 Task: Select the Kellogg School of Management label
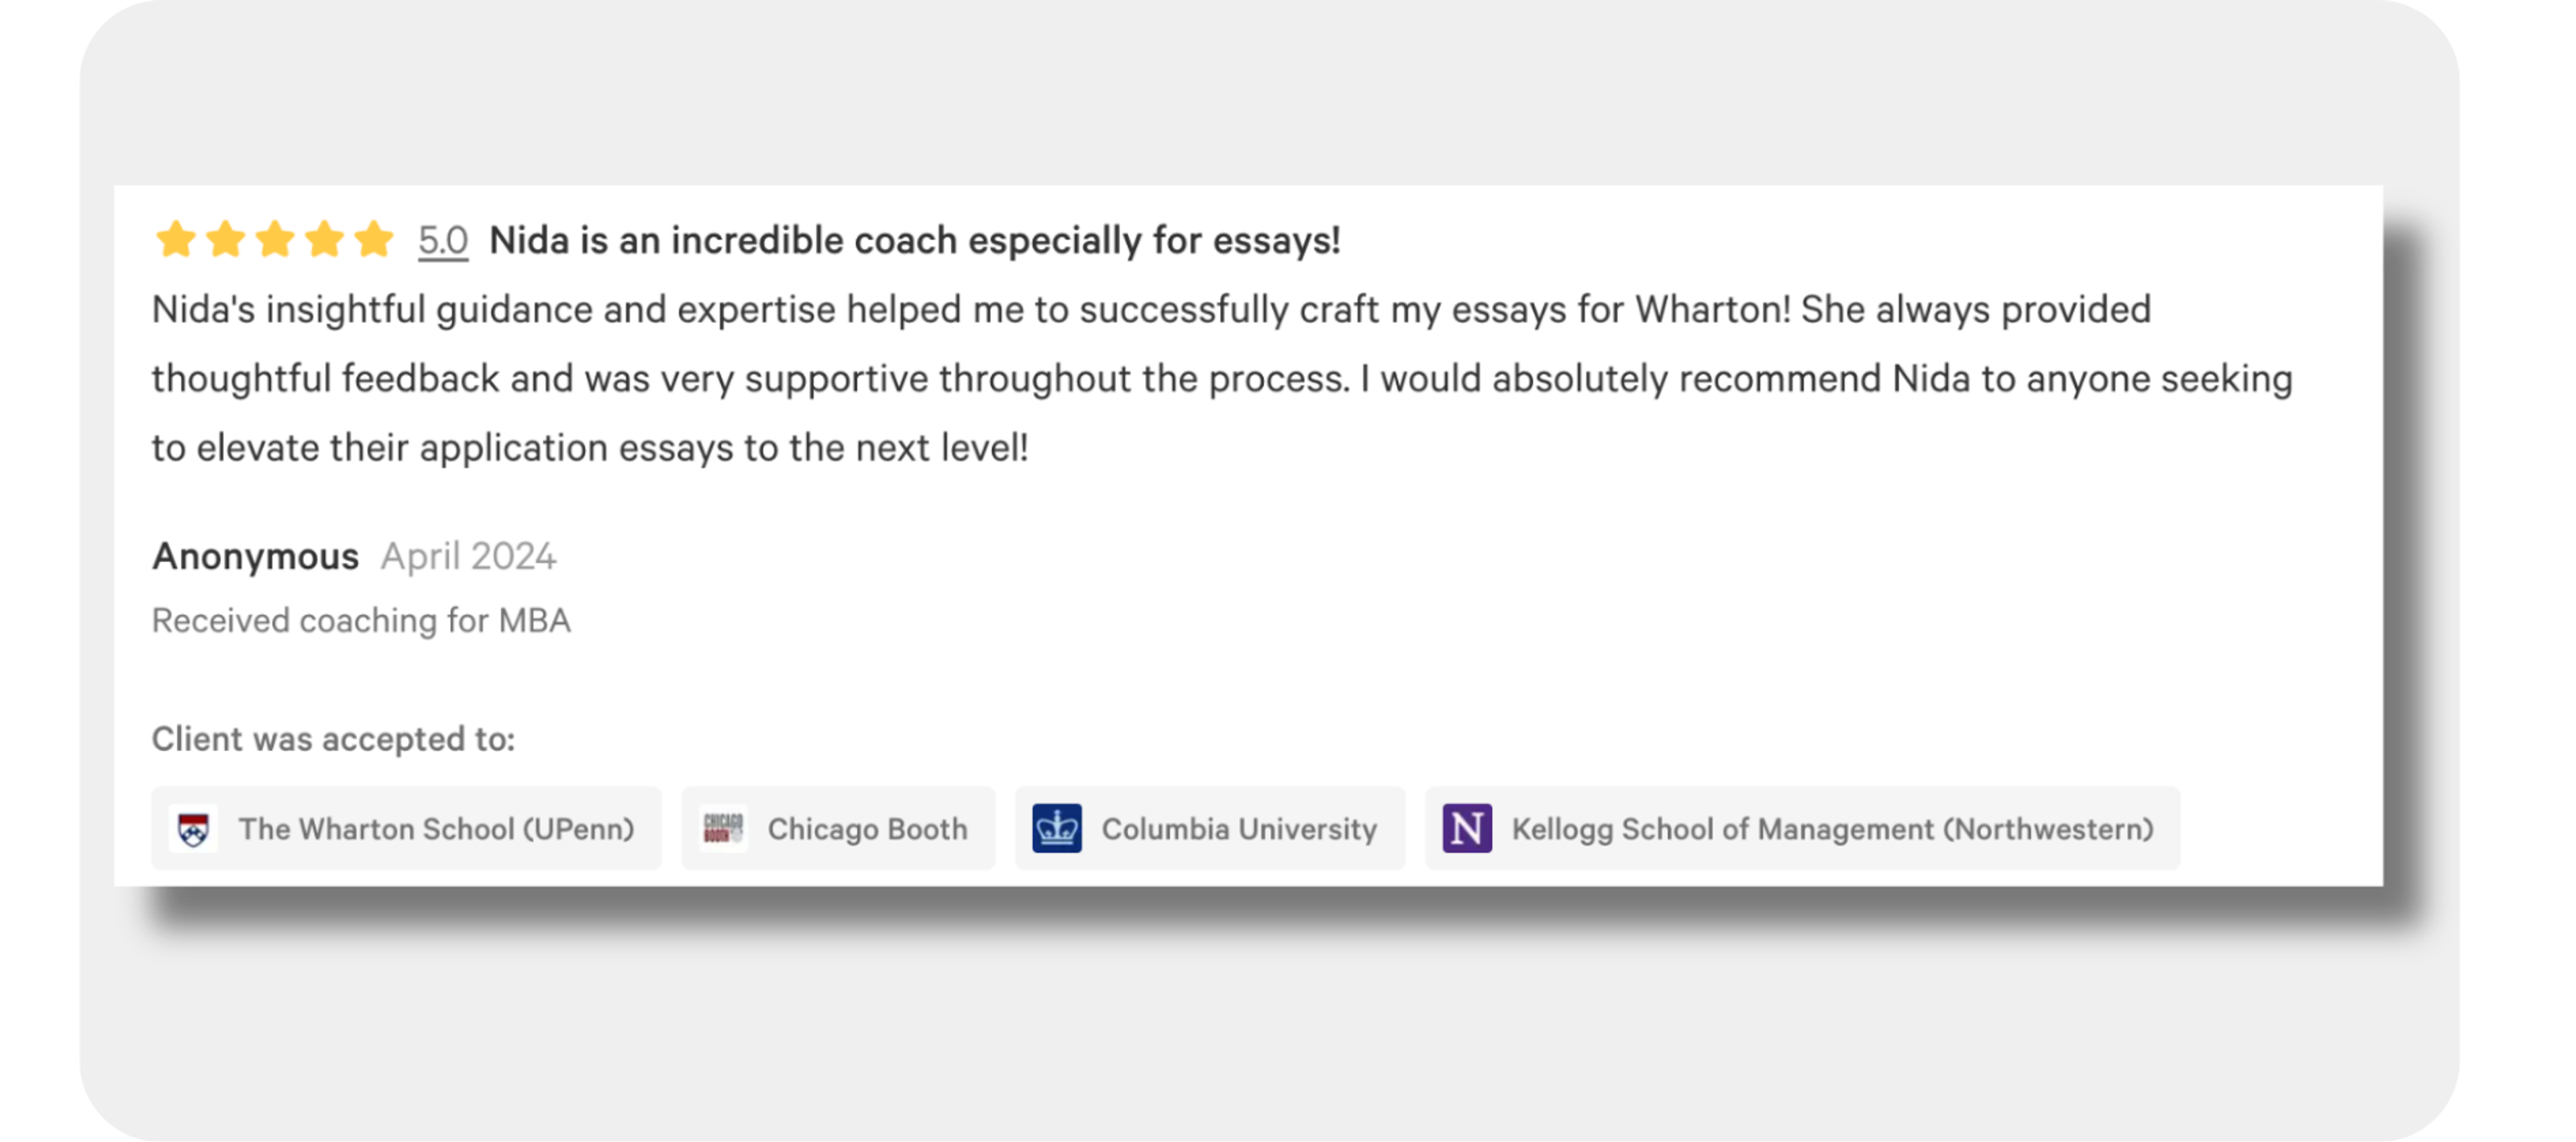[1832, 829]
